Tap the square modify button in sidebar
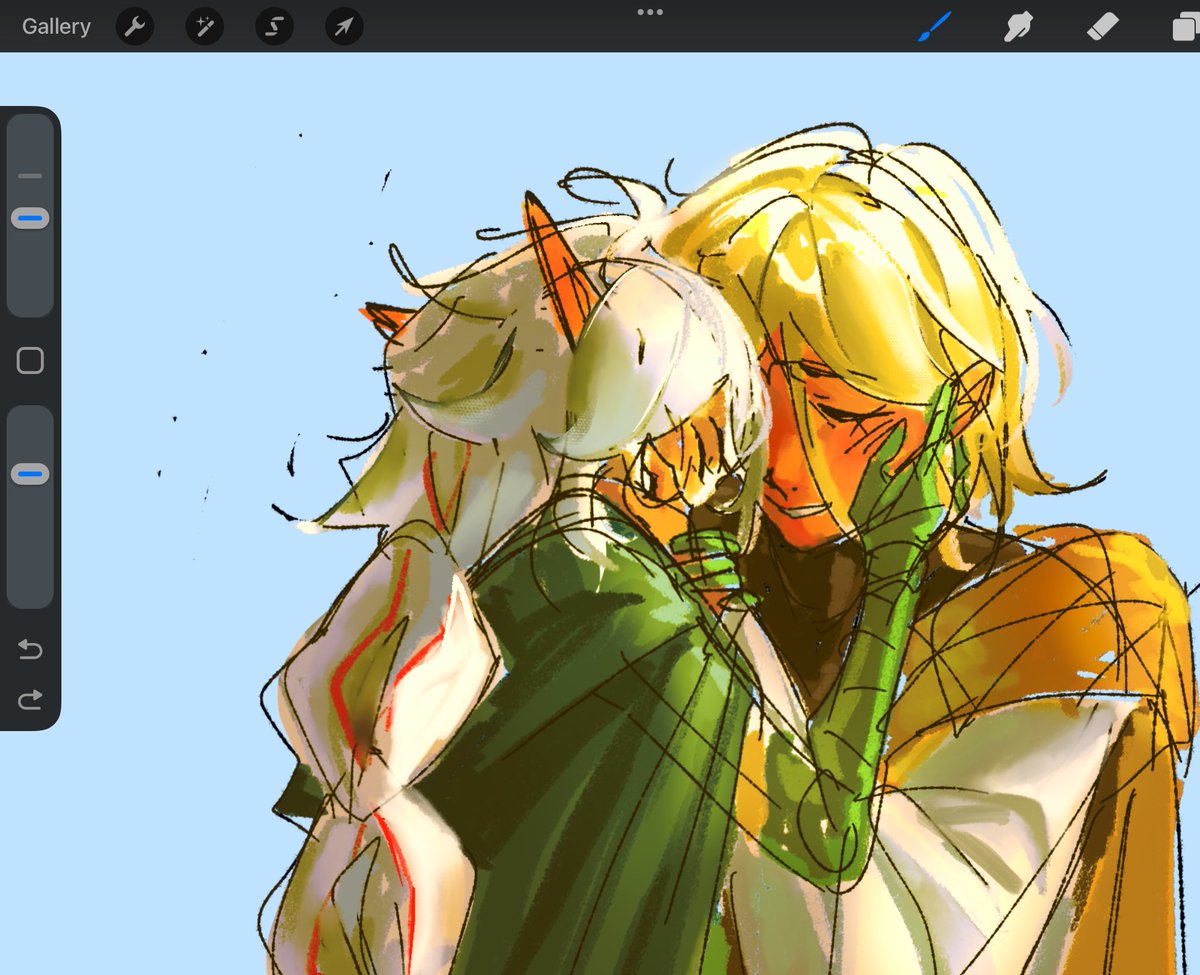 click(x=30, y=361)
